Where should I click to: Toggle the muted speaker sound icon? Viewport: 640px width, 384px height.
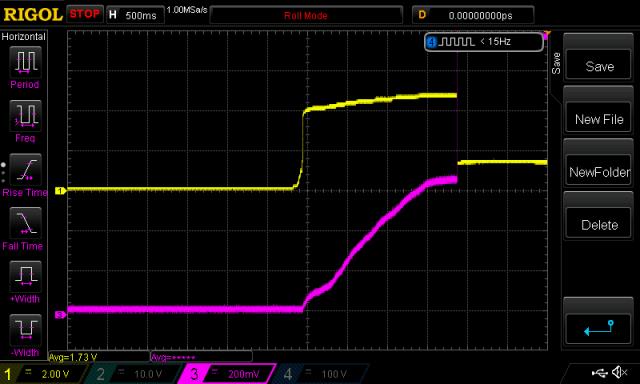pos(619,372)
